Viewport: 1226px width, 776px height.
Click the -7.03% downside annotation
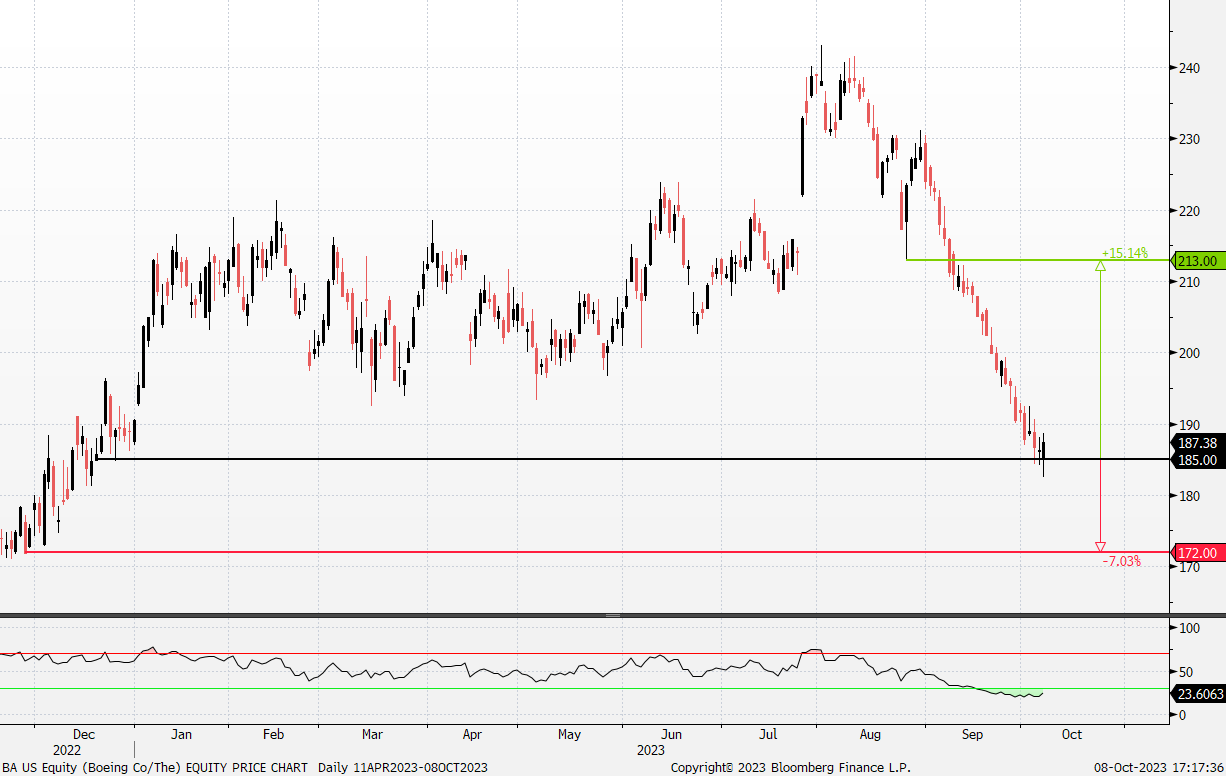[x=1121, y=562]
